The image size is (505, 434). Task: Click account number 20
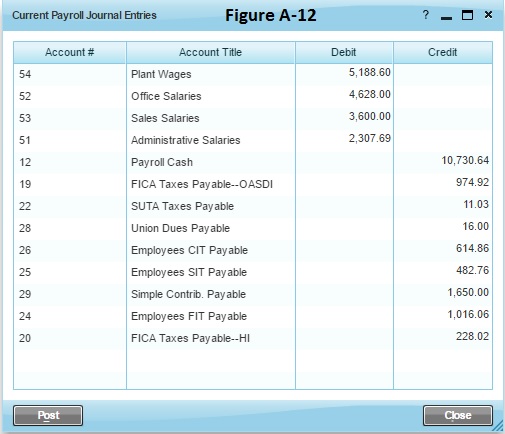pos(25,338)
